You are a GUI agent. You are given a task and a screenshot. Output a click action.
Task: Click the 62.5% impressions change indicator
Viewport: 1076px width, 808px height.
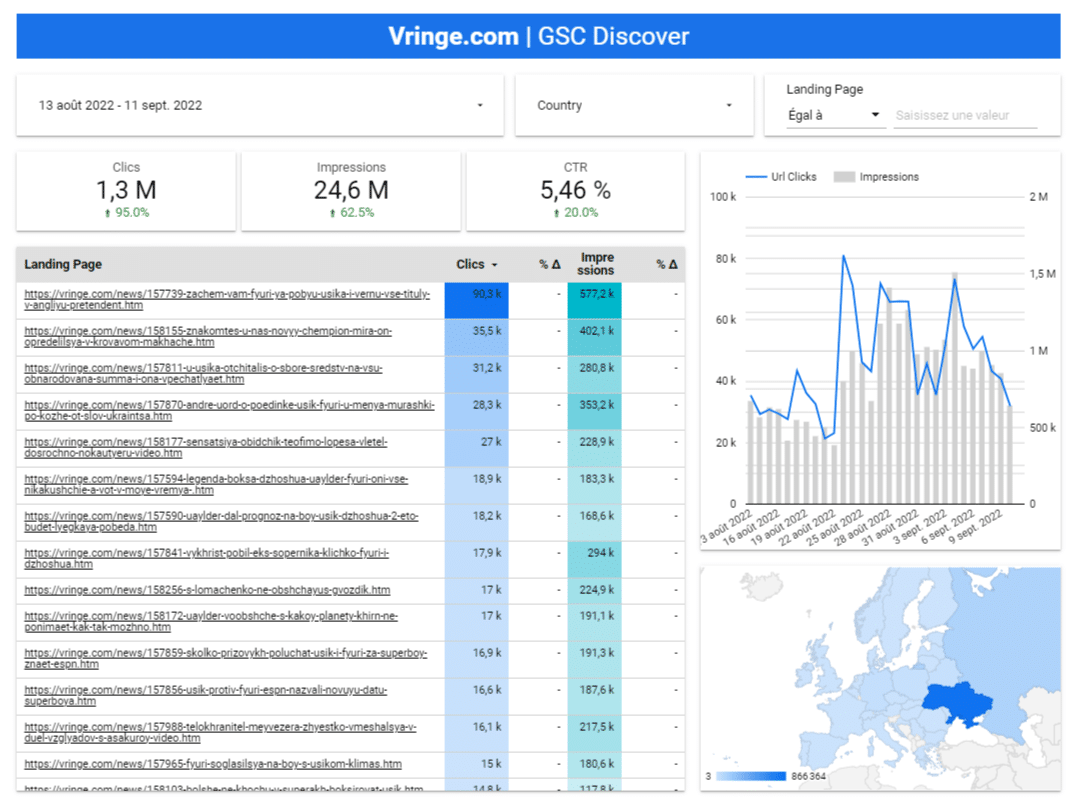pyautogui.click(x=351, y=213)
